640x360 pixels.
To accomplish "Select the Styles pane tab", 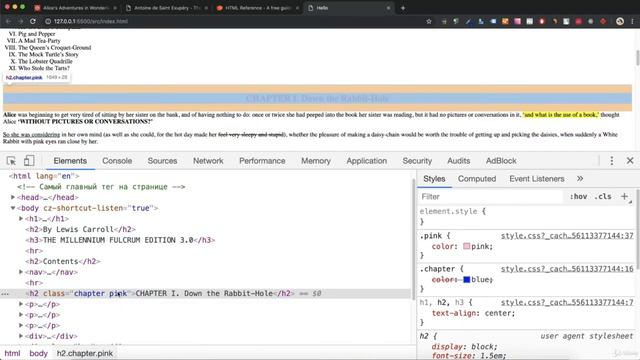I will (x=434, y=179).
